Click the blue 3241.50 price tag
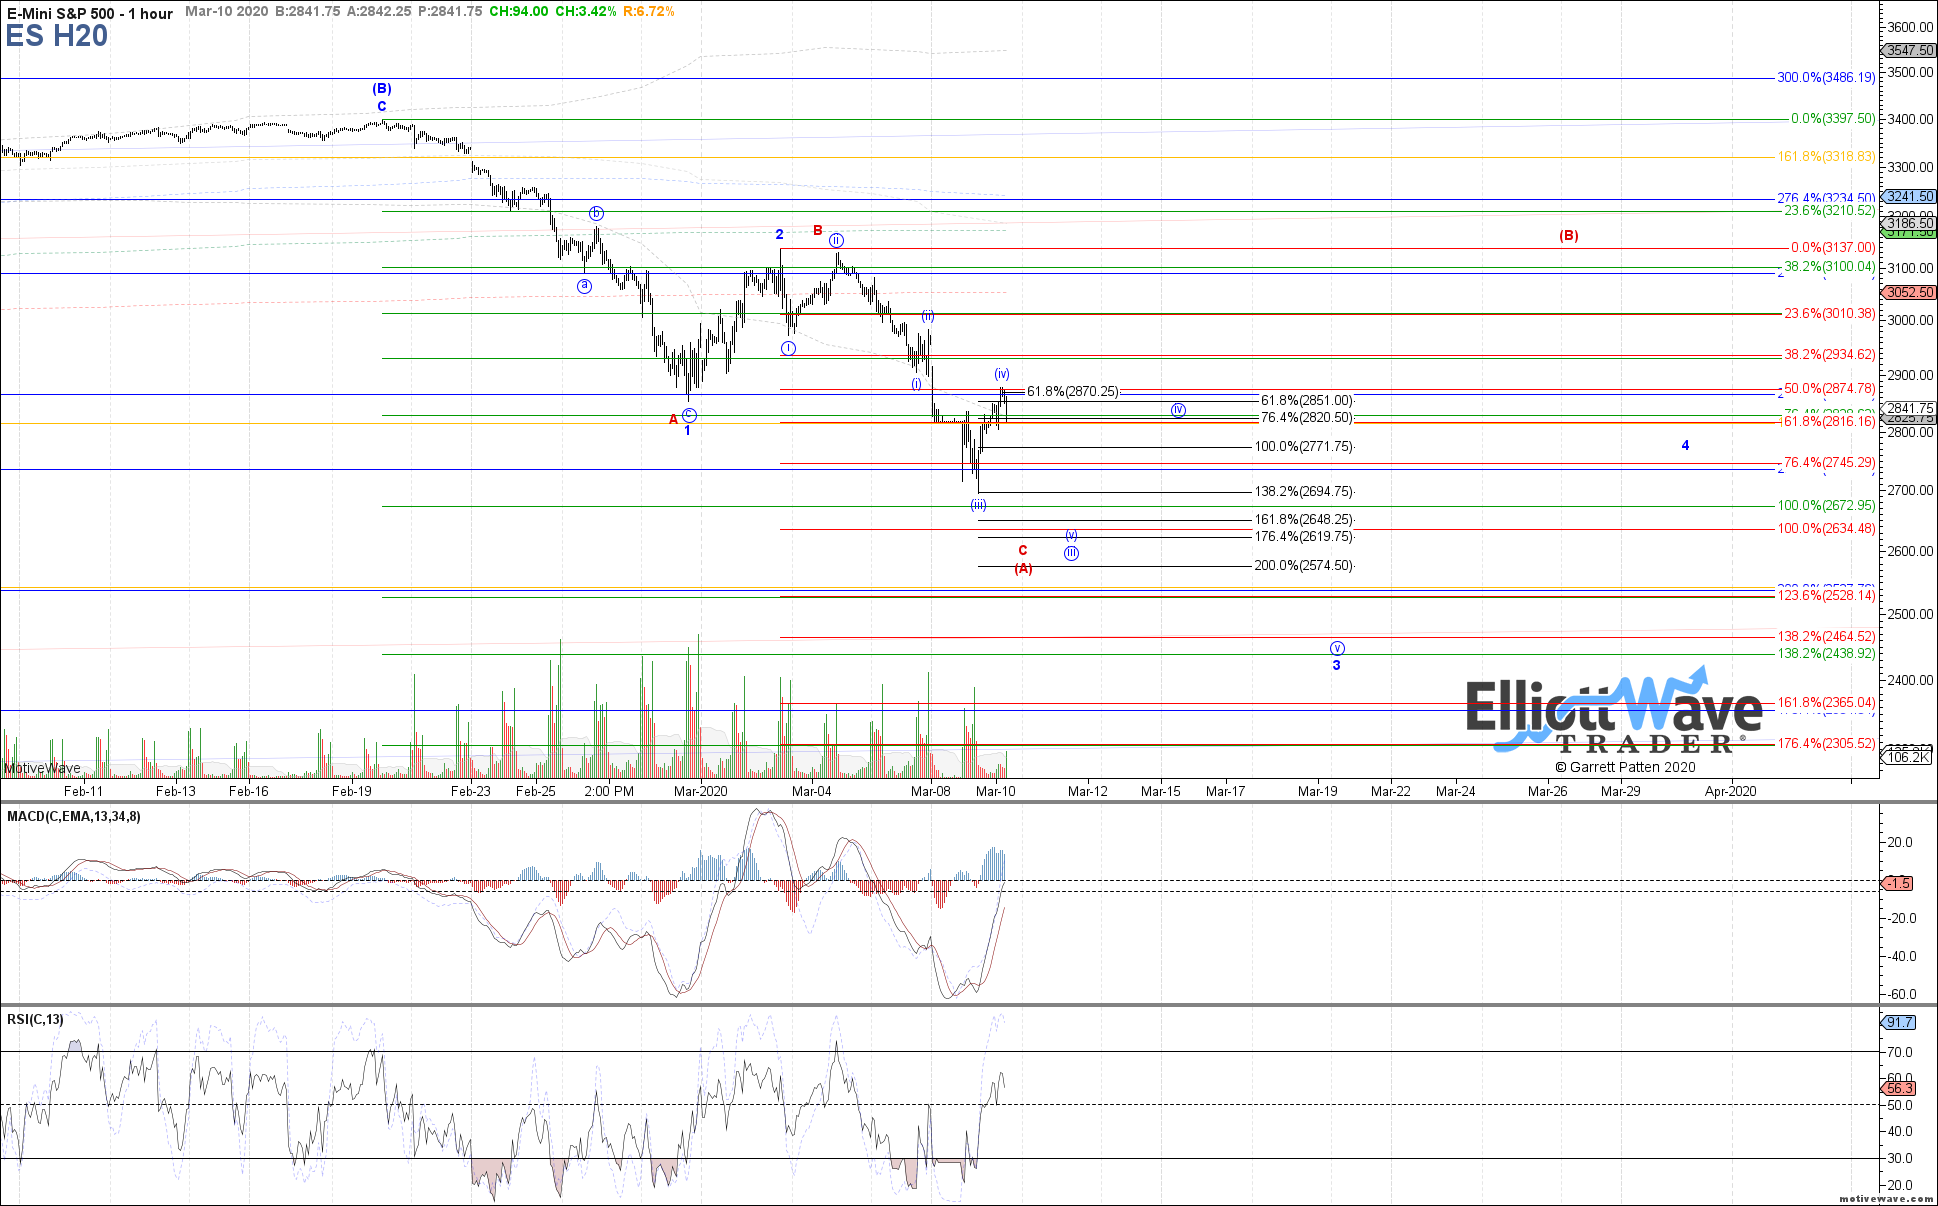Screen dimensions: 1938x1206 point(1909,197)
